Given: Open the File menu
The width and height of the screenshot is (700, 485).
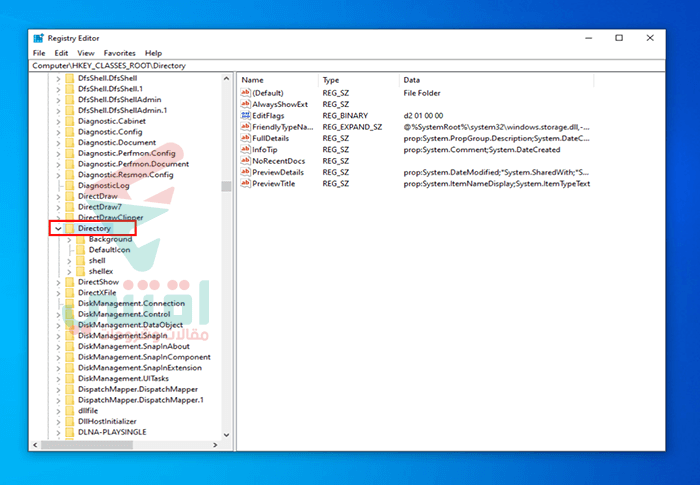Looking at the screenshot, I should point(39,53).
